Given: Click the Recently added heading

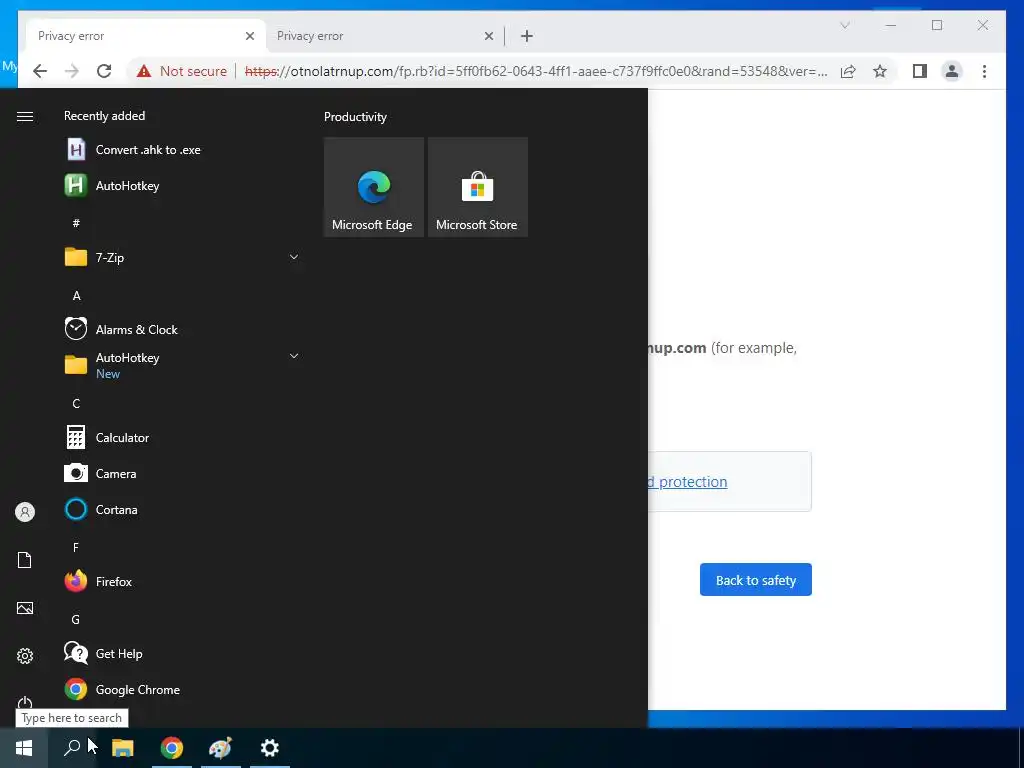Looking at the screenshot, I should tap(104, 116).
